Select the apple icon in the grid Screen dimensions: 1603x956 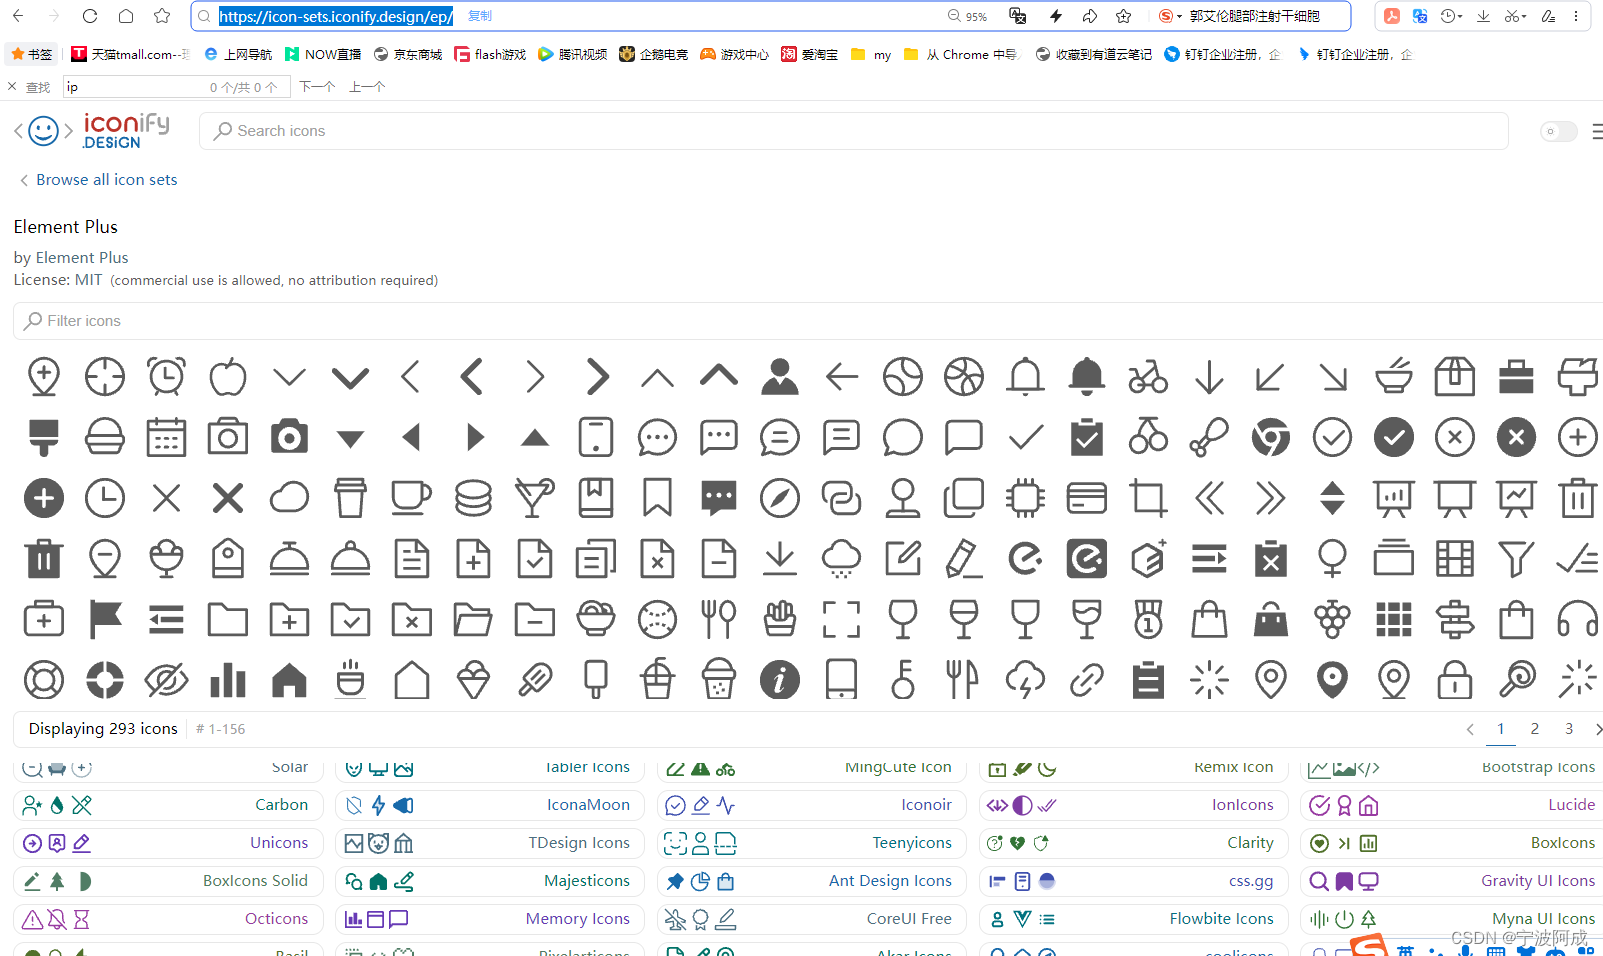click(228, 377)
